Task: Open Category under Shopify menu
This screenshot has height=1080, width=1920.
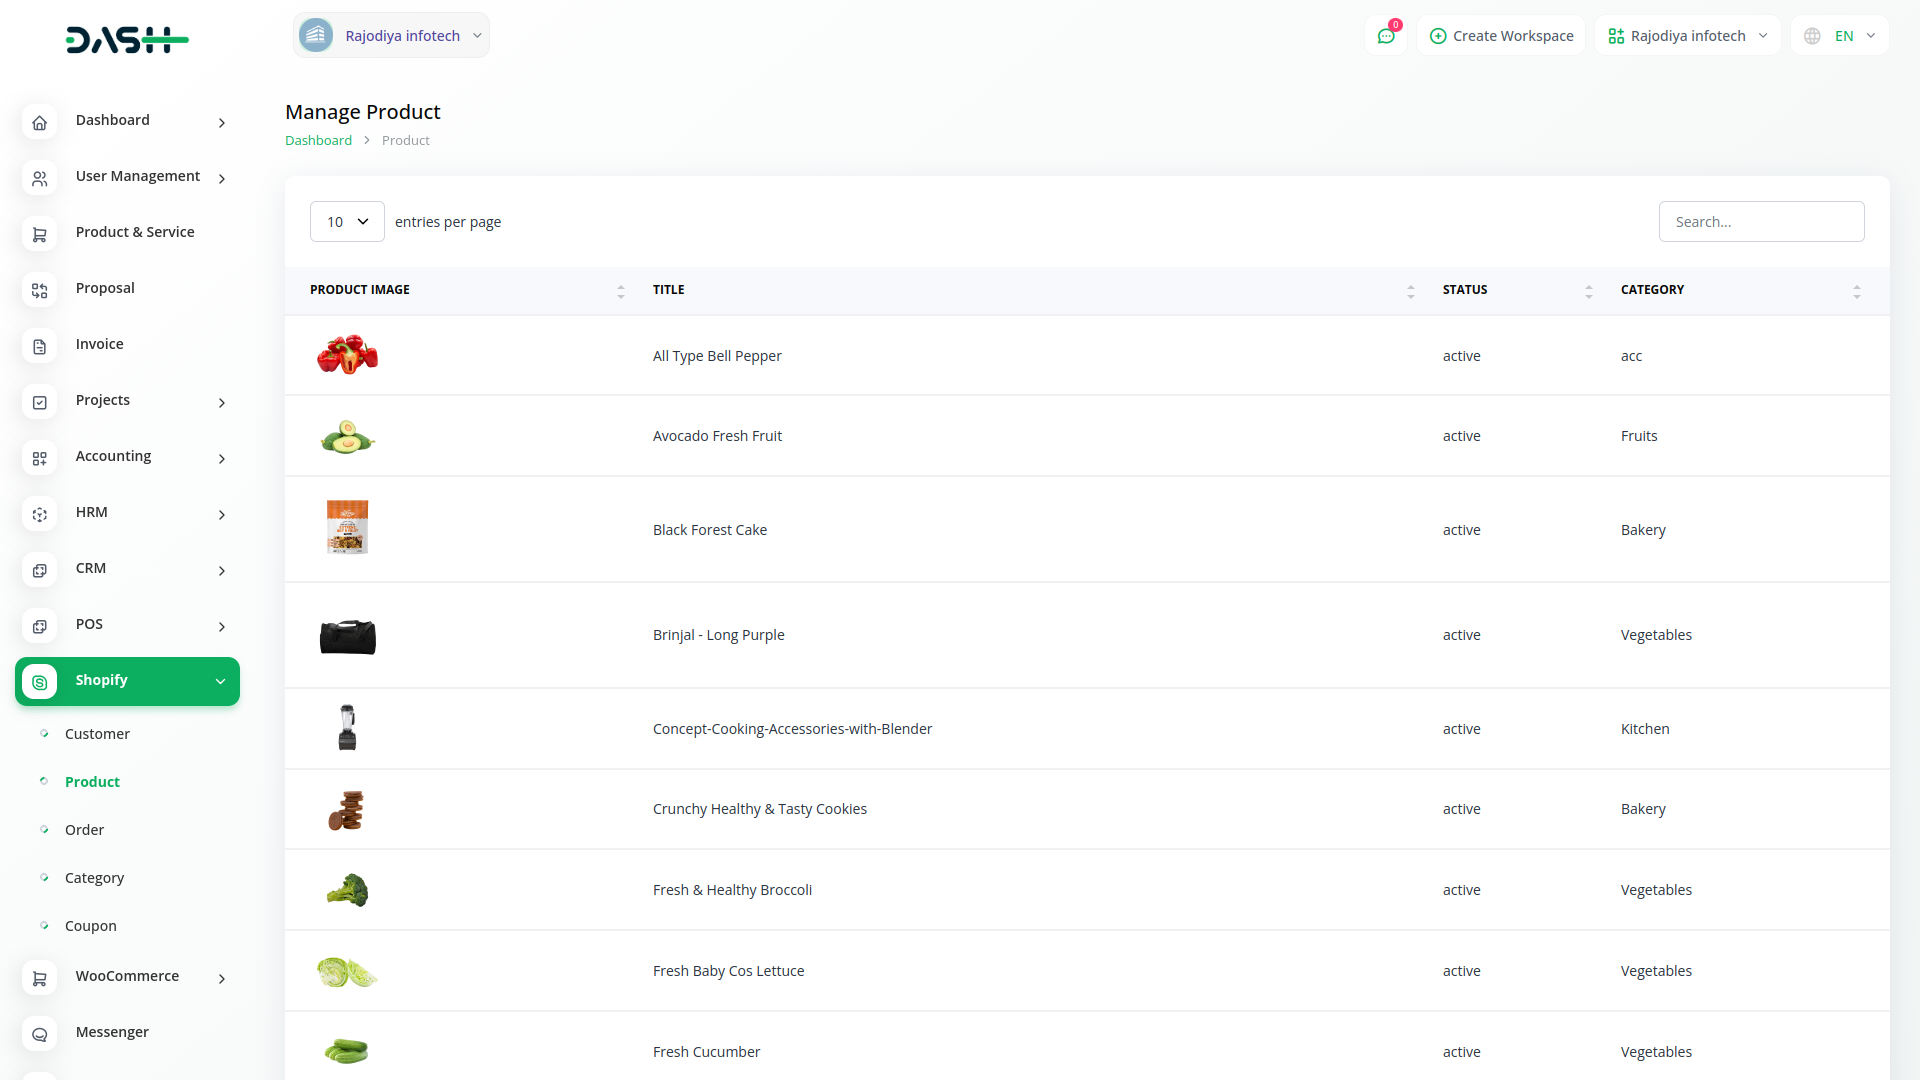Action: (x=94, y=878)
